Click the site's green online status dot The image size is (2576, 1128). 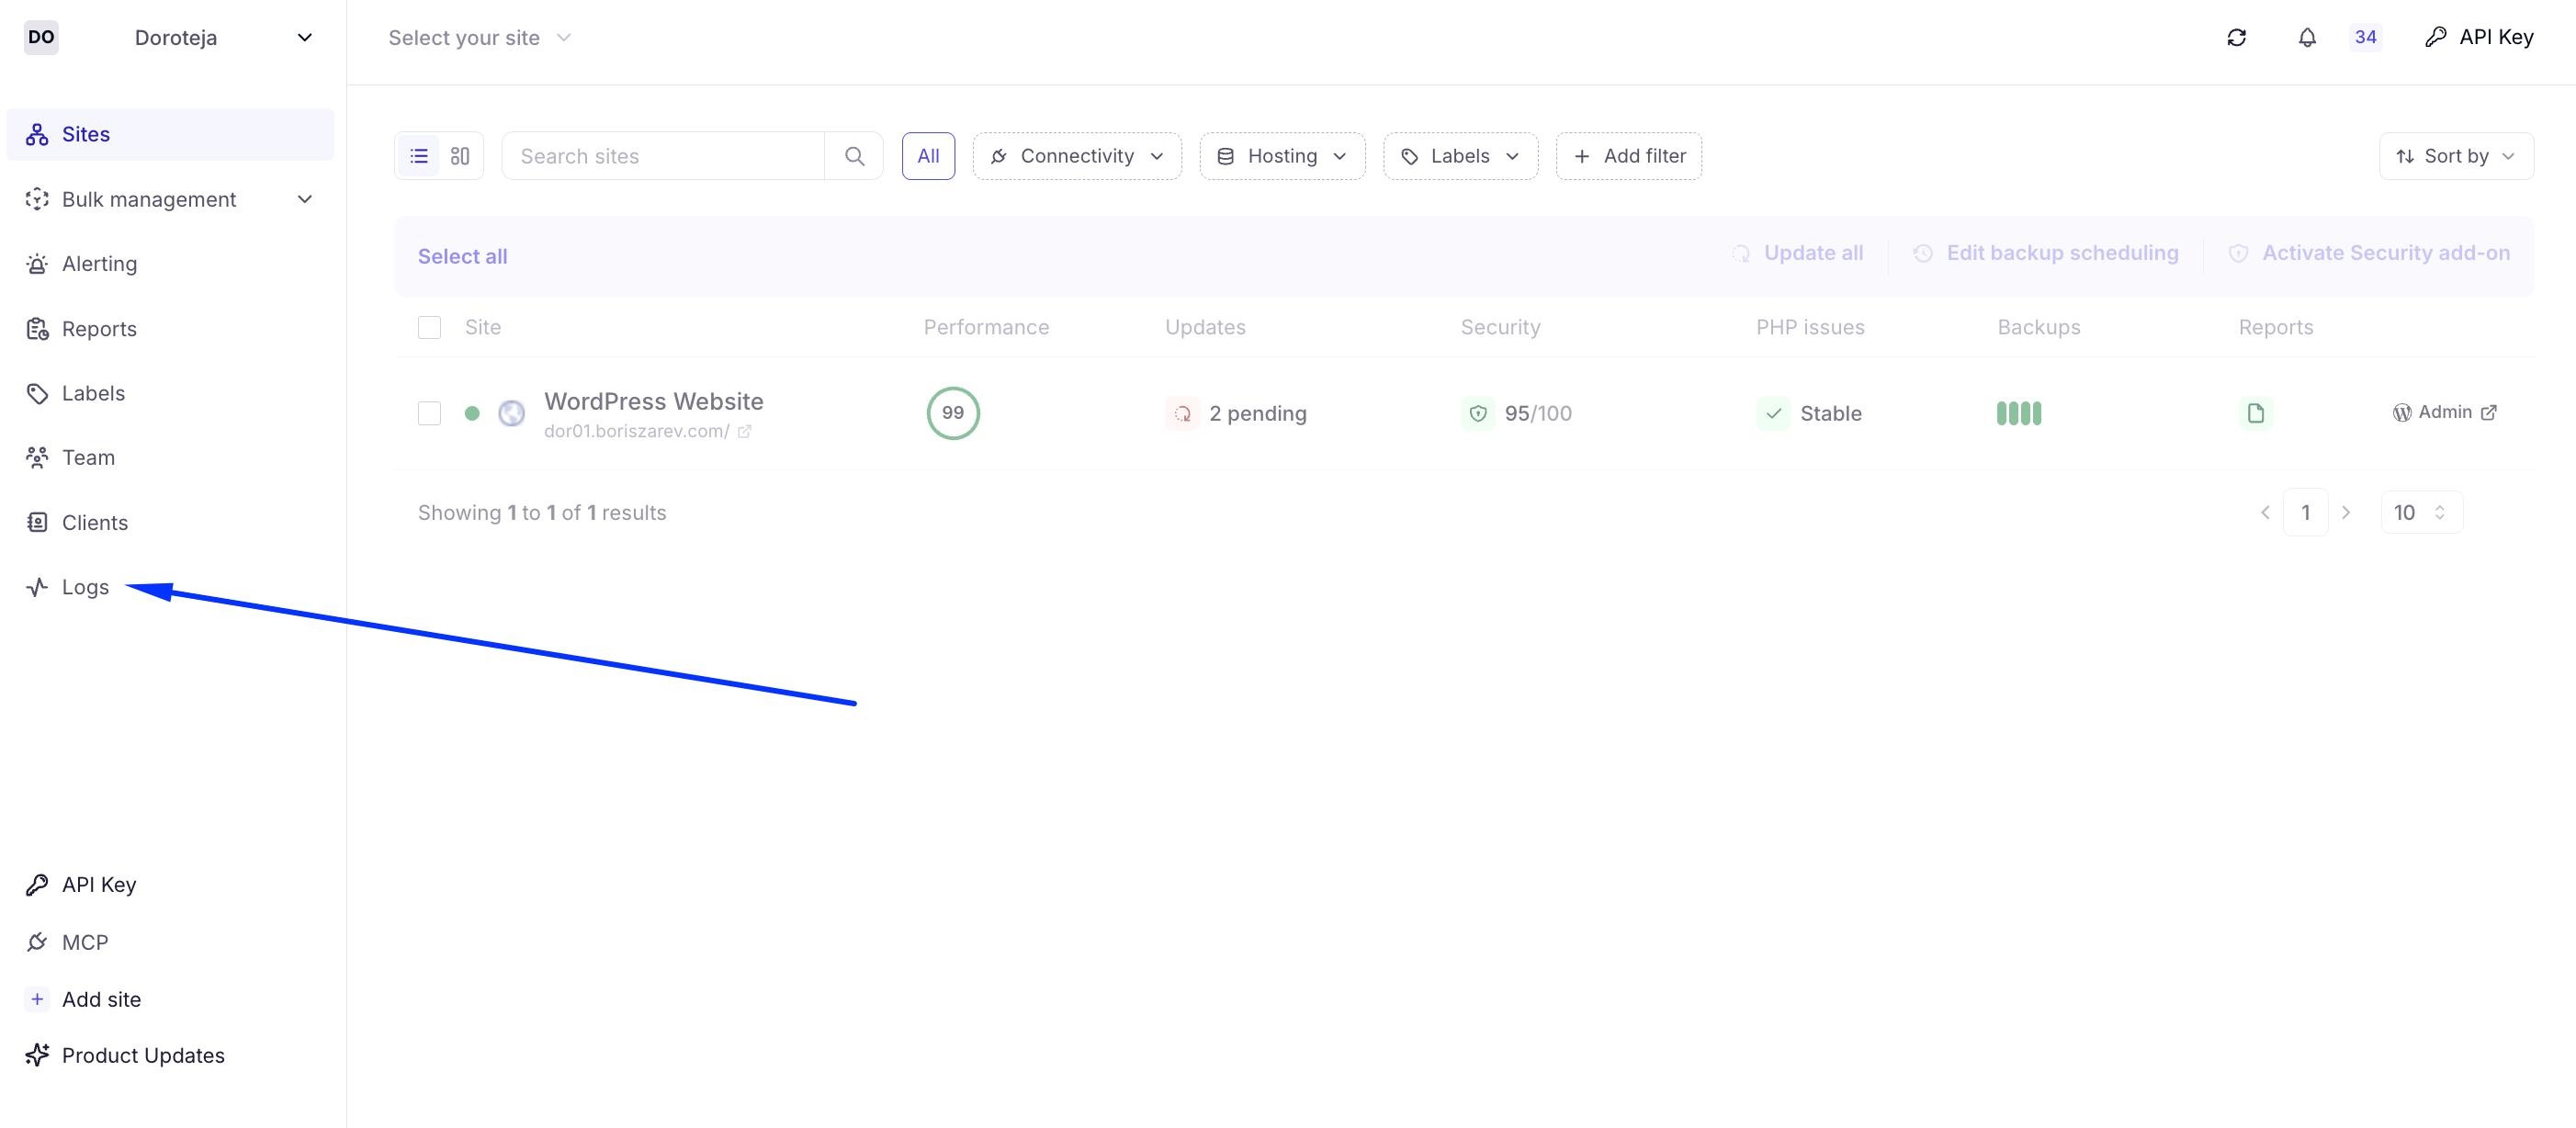472,413
